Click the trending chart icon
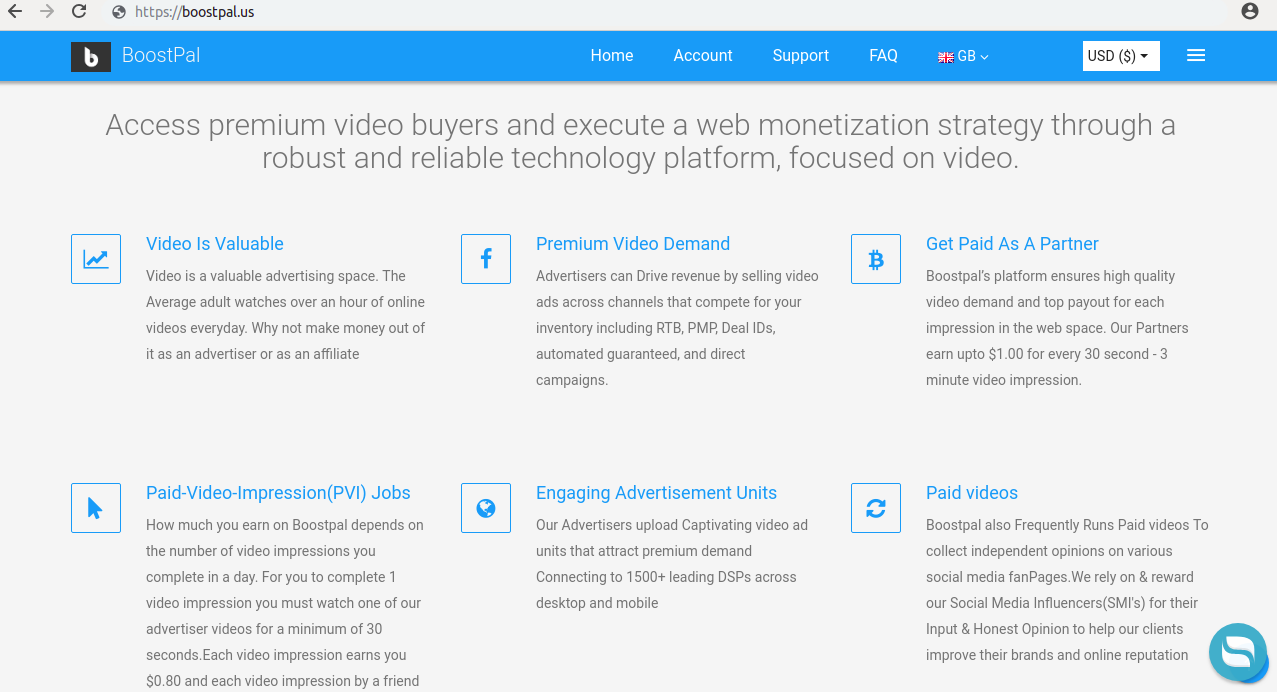Viewport: 1277px width, 692px height. pyautogui.click(x=96, y=259)
